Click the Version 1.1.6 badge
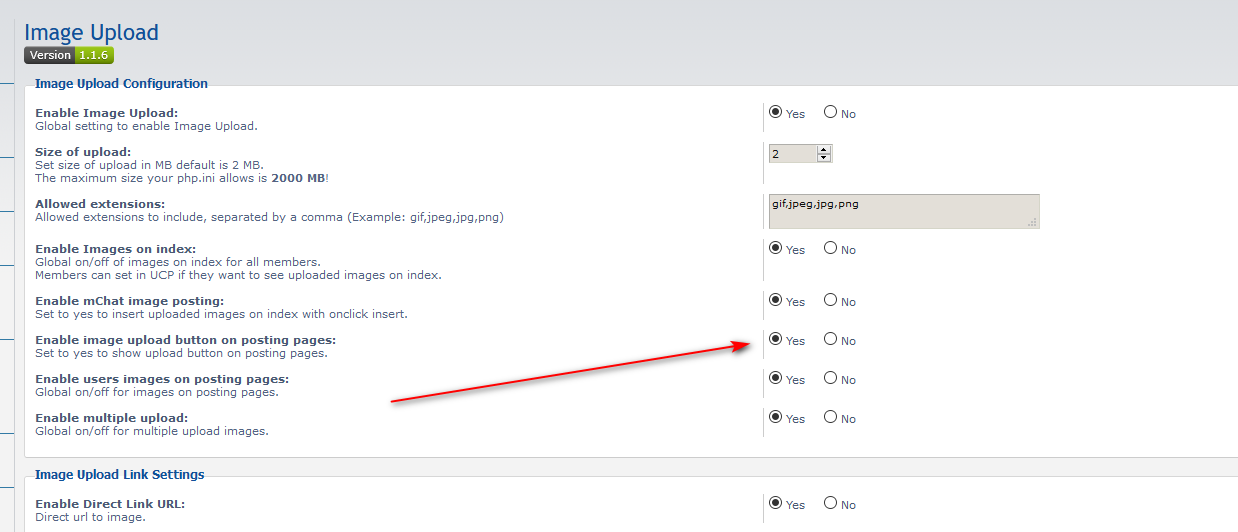The width and height of the screenshot is (1238, 532). pos(69,56)
